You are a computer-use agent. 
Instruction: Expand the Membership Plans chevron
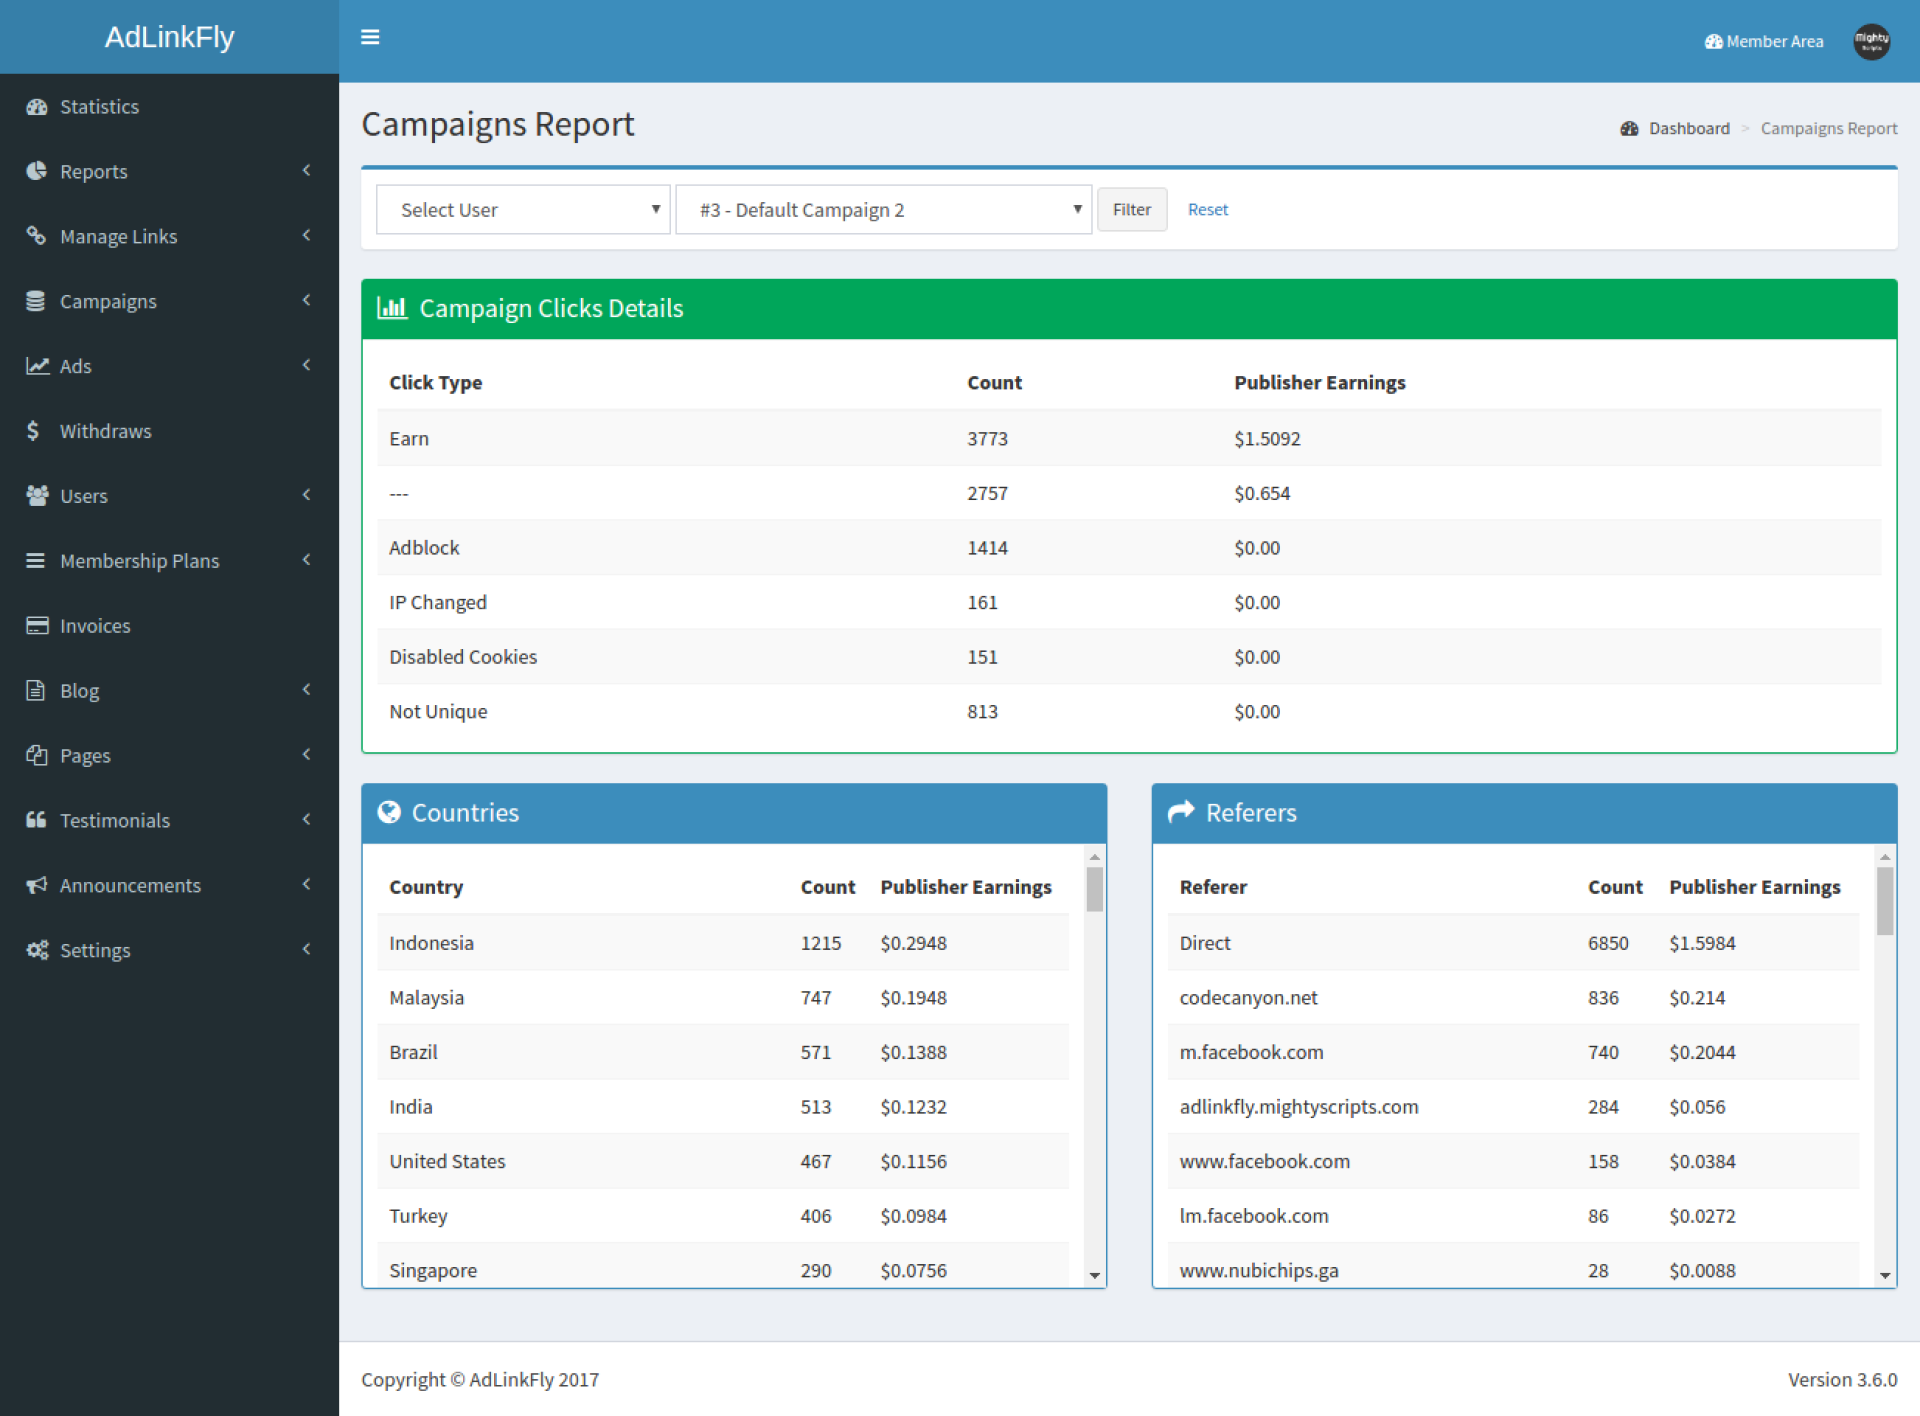306,560
